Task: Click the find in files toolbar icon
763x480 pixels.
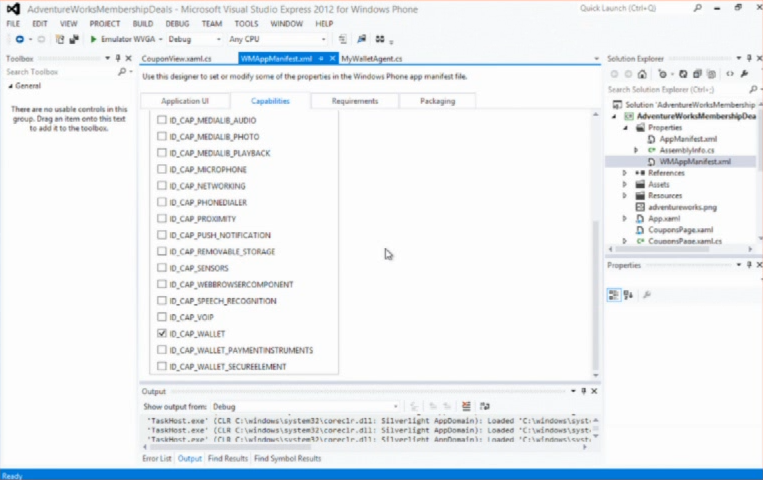Action: coord(362,39)
